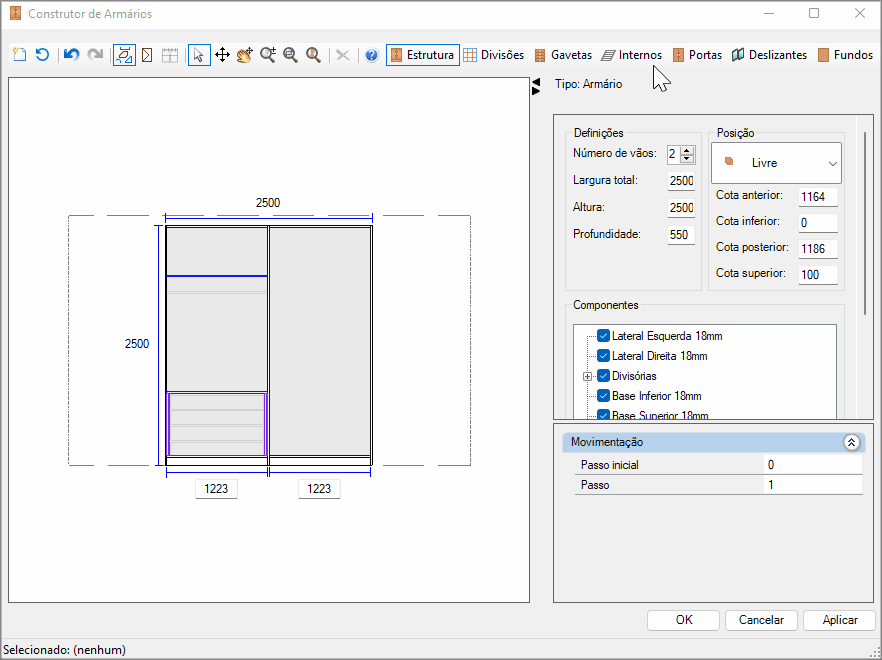Viewport: 882px width, 660px height.
Task: Select the drawer module in left bay
Action: pyautogui.click(x=217, y=424)
